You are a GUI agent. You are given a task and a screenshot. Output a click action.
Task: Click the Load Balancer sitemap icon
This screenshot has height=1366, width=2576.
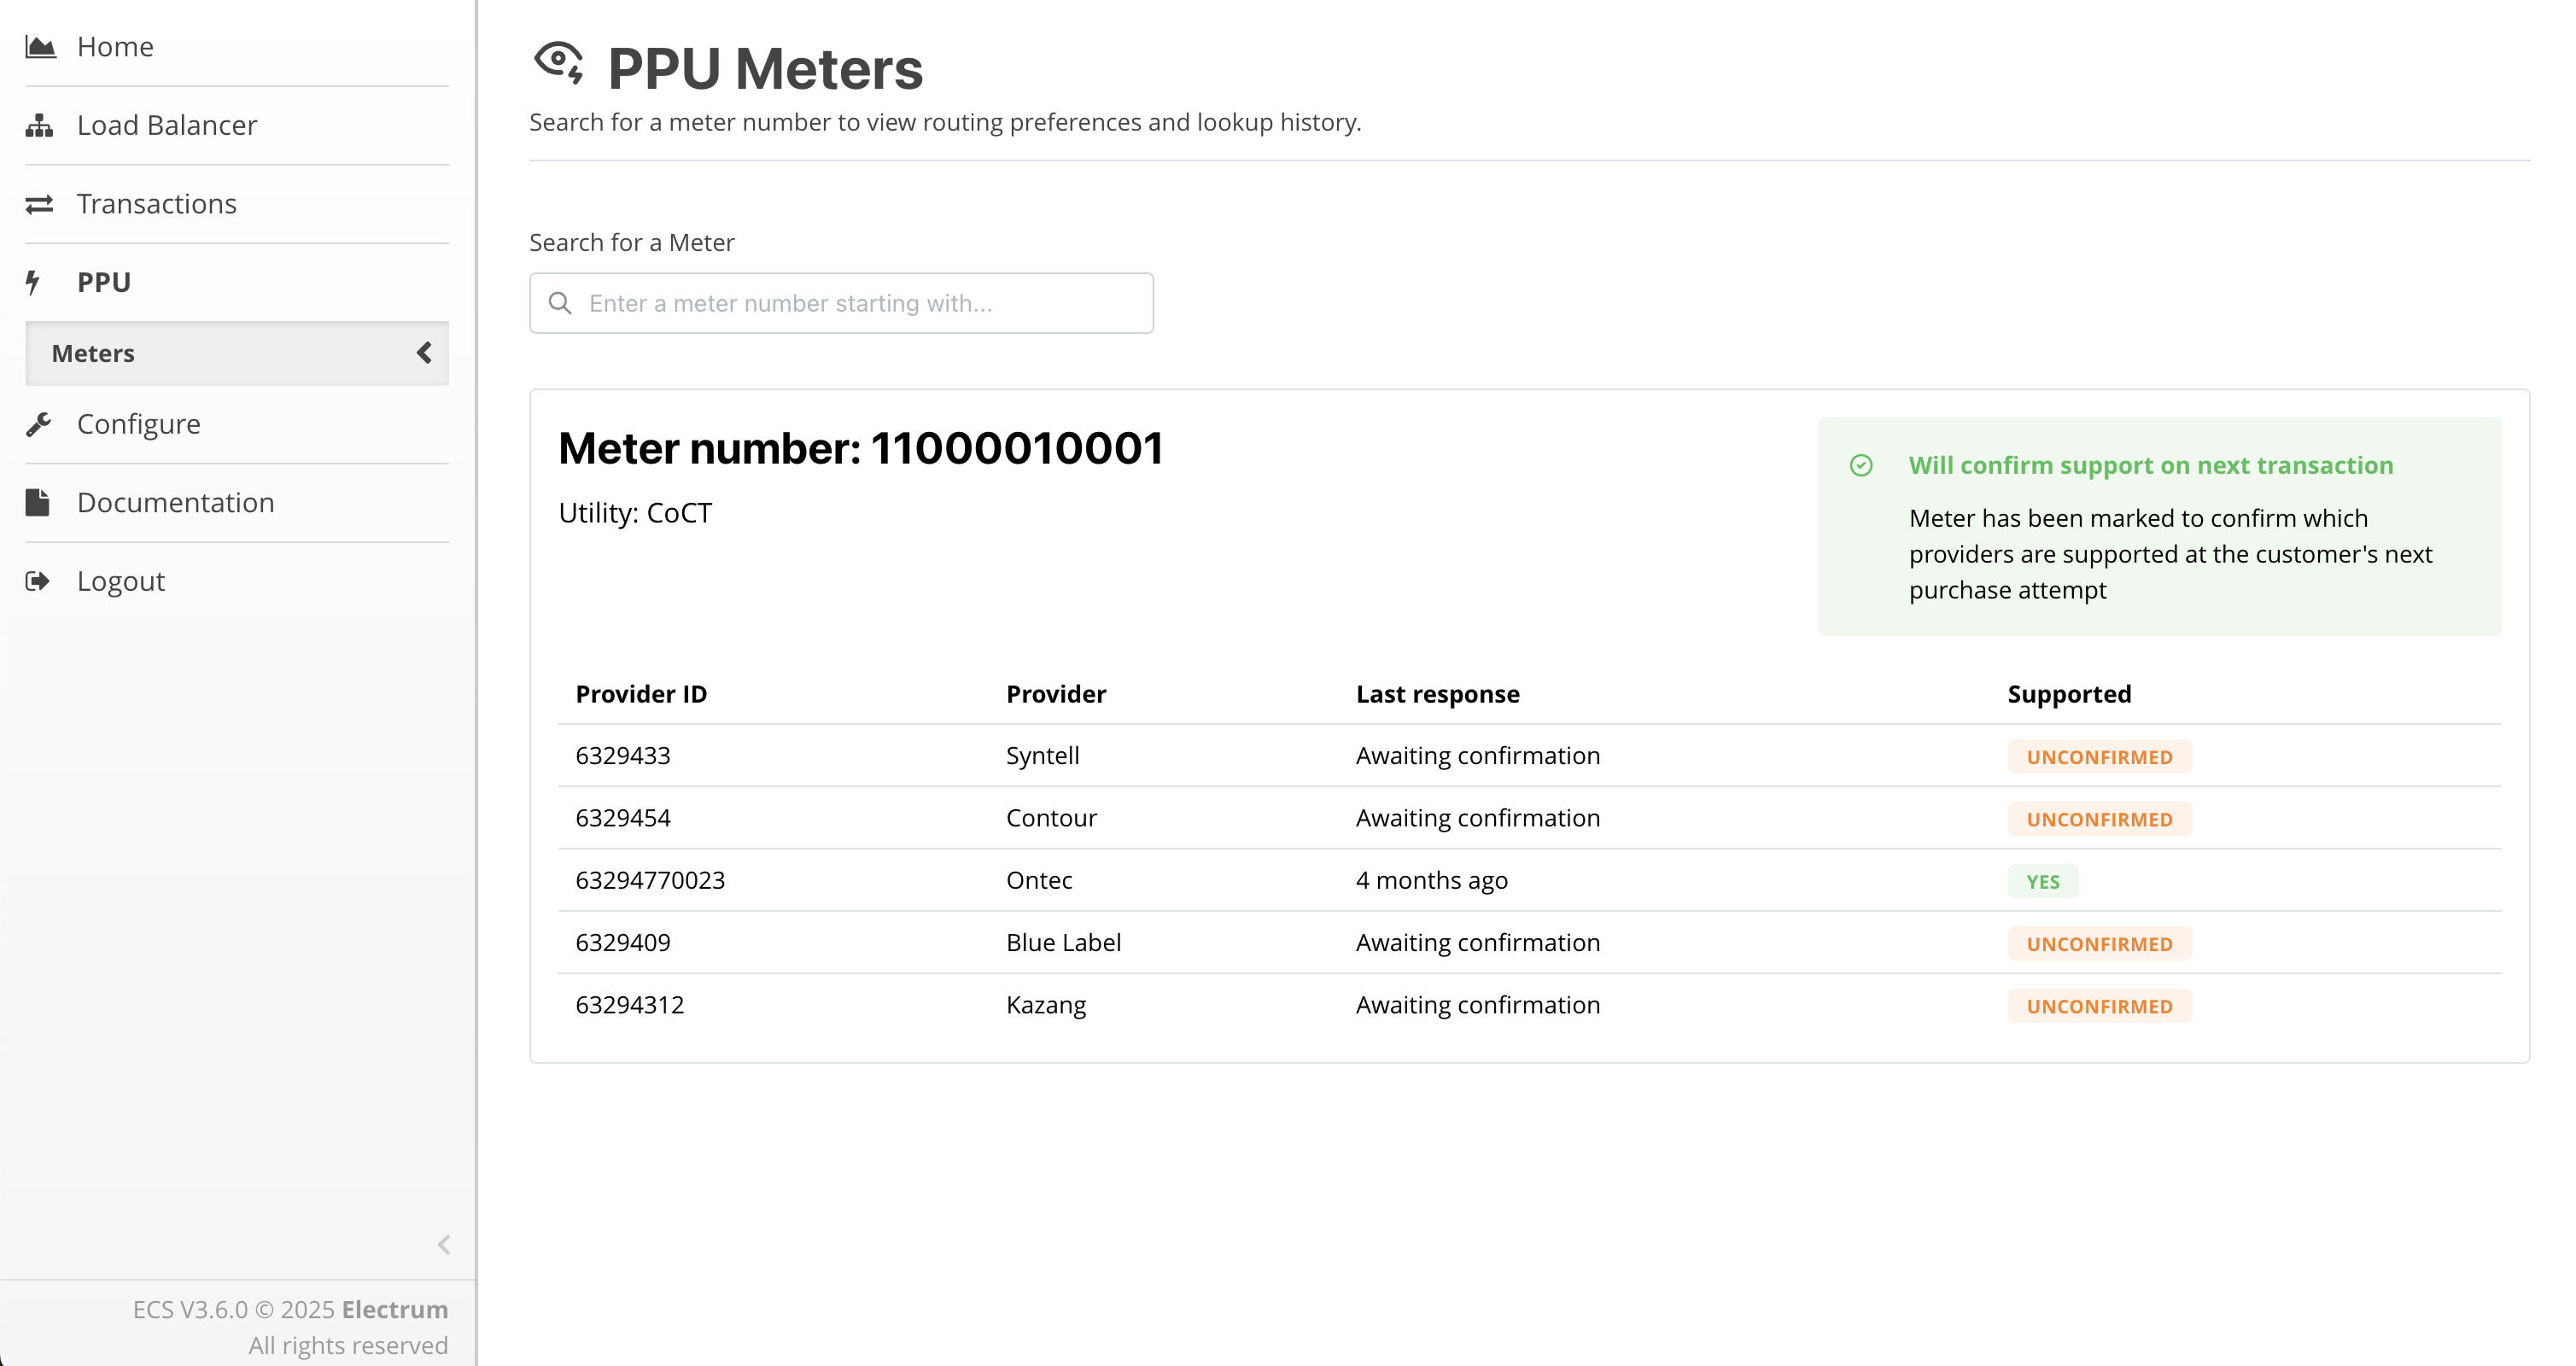[x=39, y=125]
